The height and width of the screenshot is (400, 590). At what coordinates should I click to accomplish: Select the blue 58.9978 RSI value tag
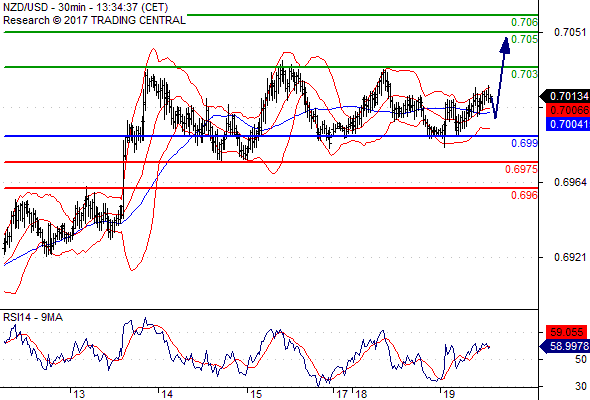pyautogui.click(x=565, y=346)
